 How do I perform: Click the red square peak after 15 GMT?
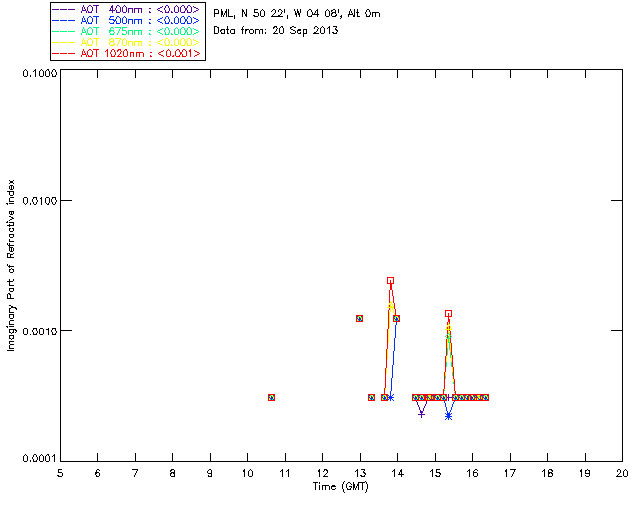click(449, 314)
